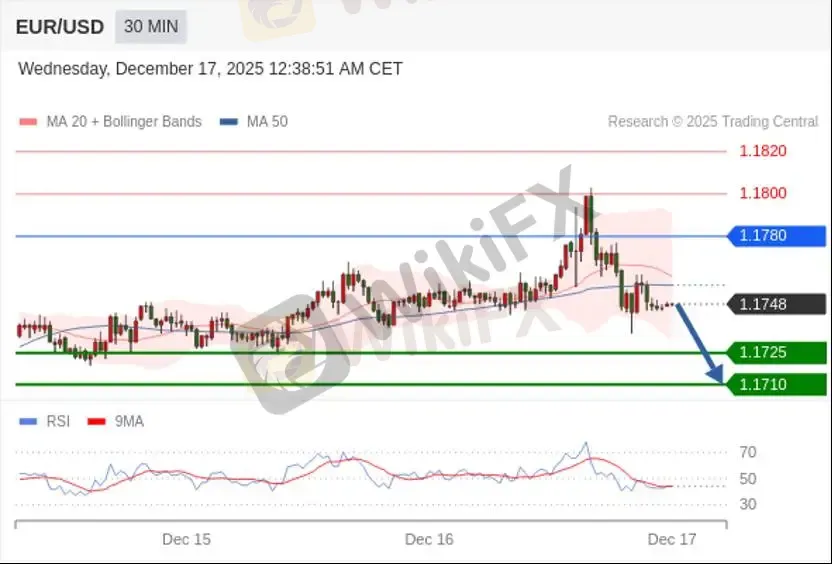Image resolution: width=832 pixels, height=564 pixels.
Task: Click the 1.1820 resistance level label
Action: 763,151
